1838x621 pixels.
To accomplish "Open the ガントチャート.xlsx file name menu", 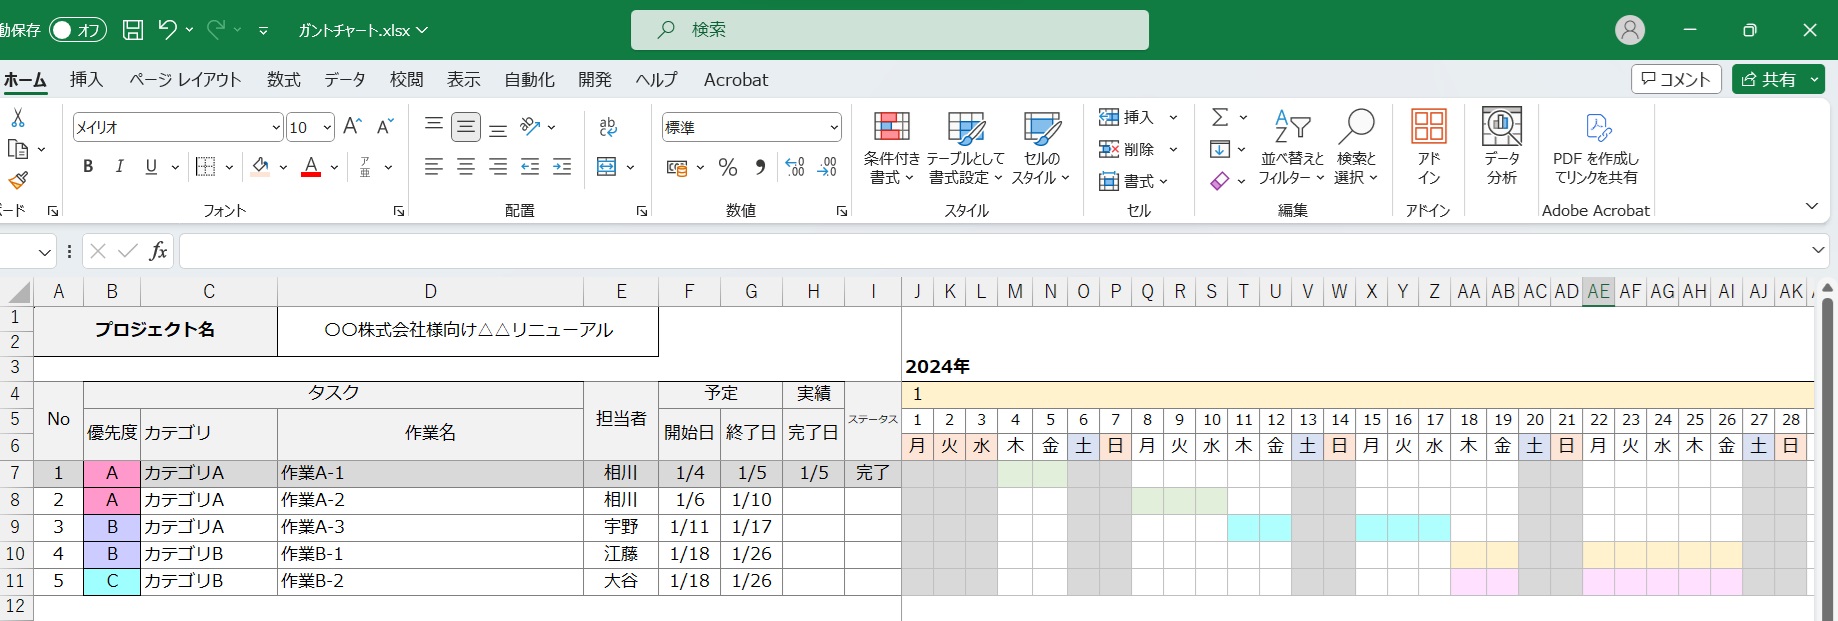I will click(364, 30).
